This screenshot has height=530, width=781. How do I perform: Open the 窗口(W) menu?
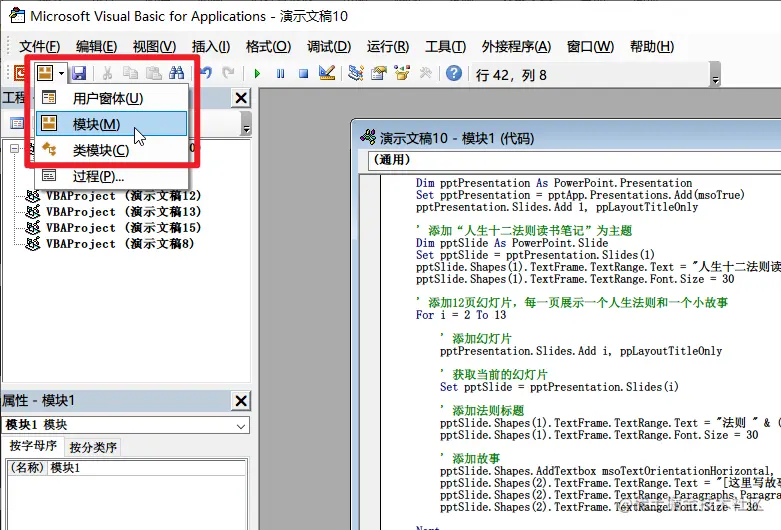click(590, 46)
